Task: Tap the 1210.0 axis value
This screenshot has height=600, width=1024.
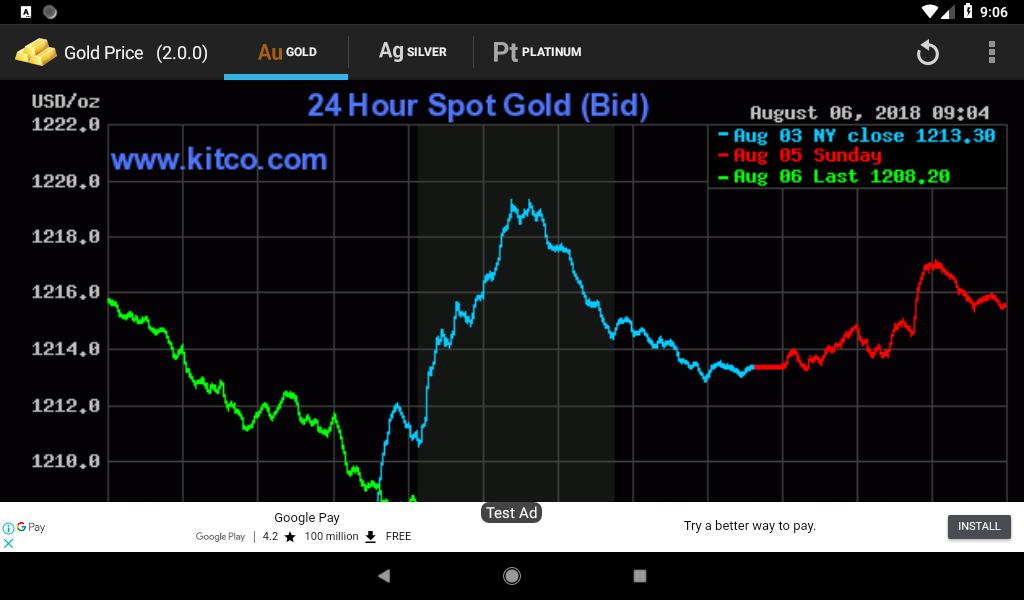Action: pyautogui.click(x=65, y=461)
